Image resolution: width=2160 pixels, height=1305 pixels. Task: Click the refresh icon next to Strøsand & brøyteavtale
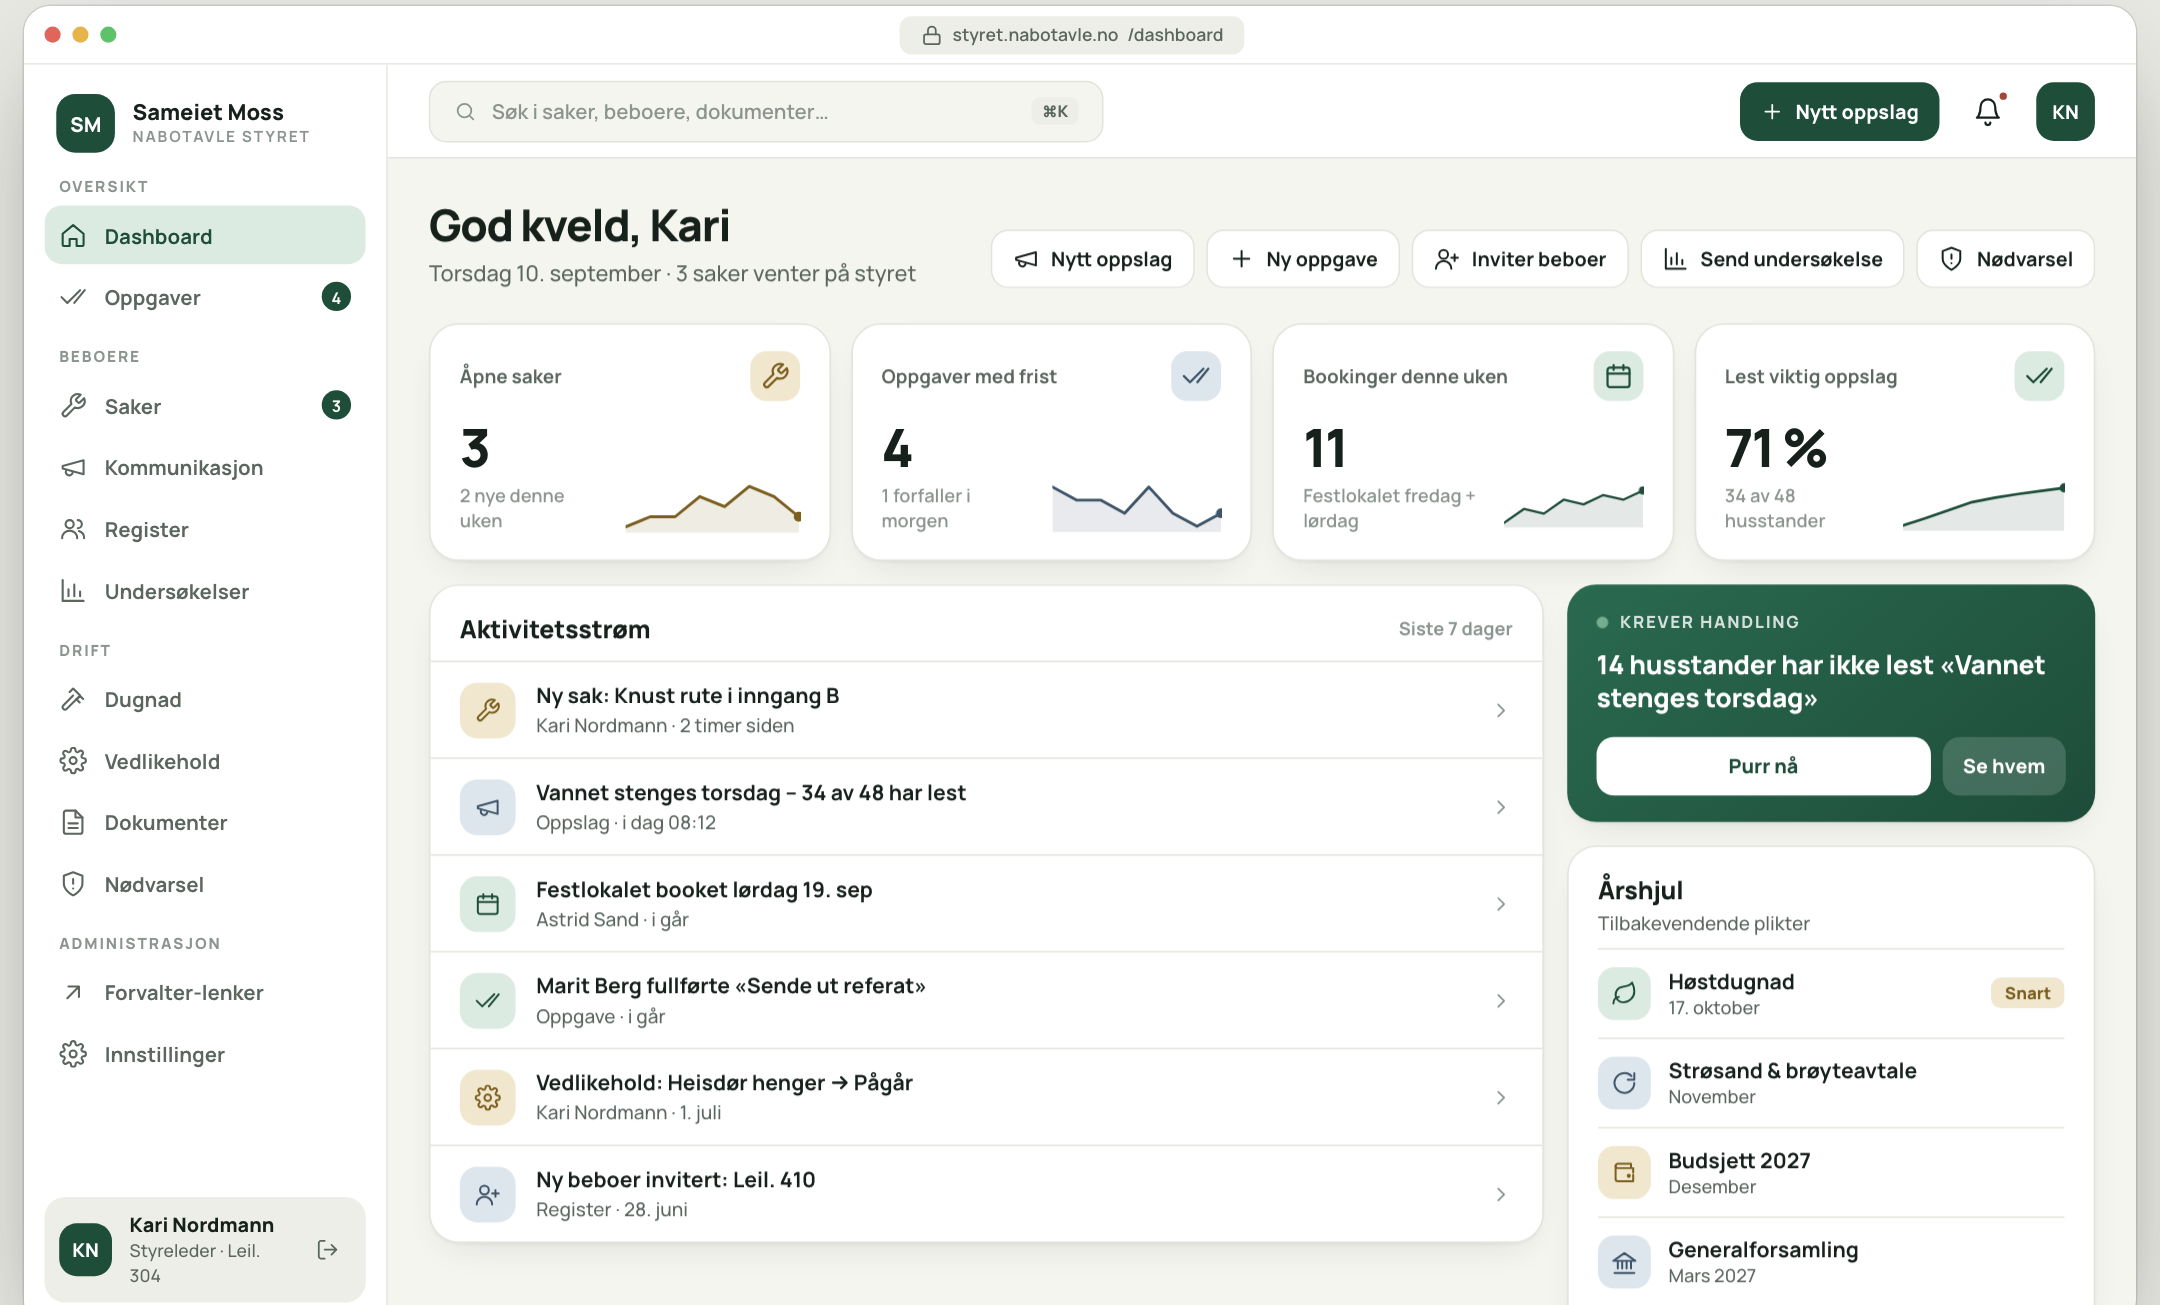coord(1624,1083)
